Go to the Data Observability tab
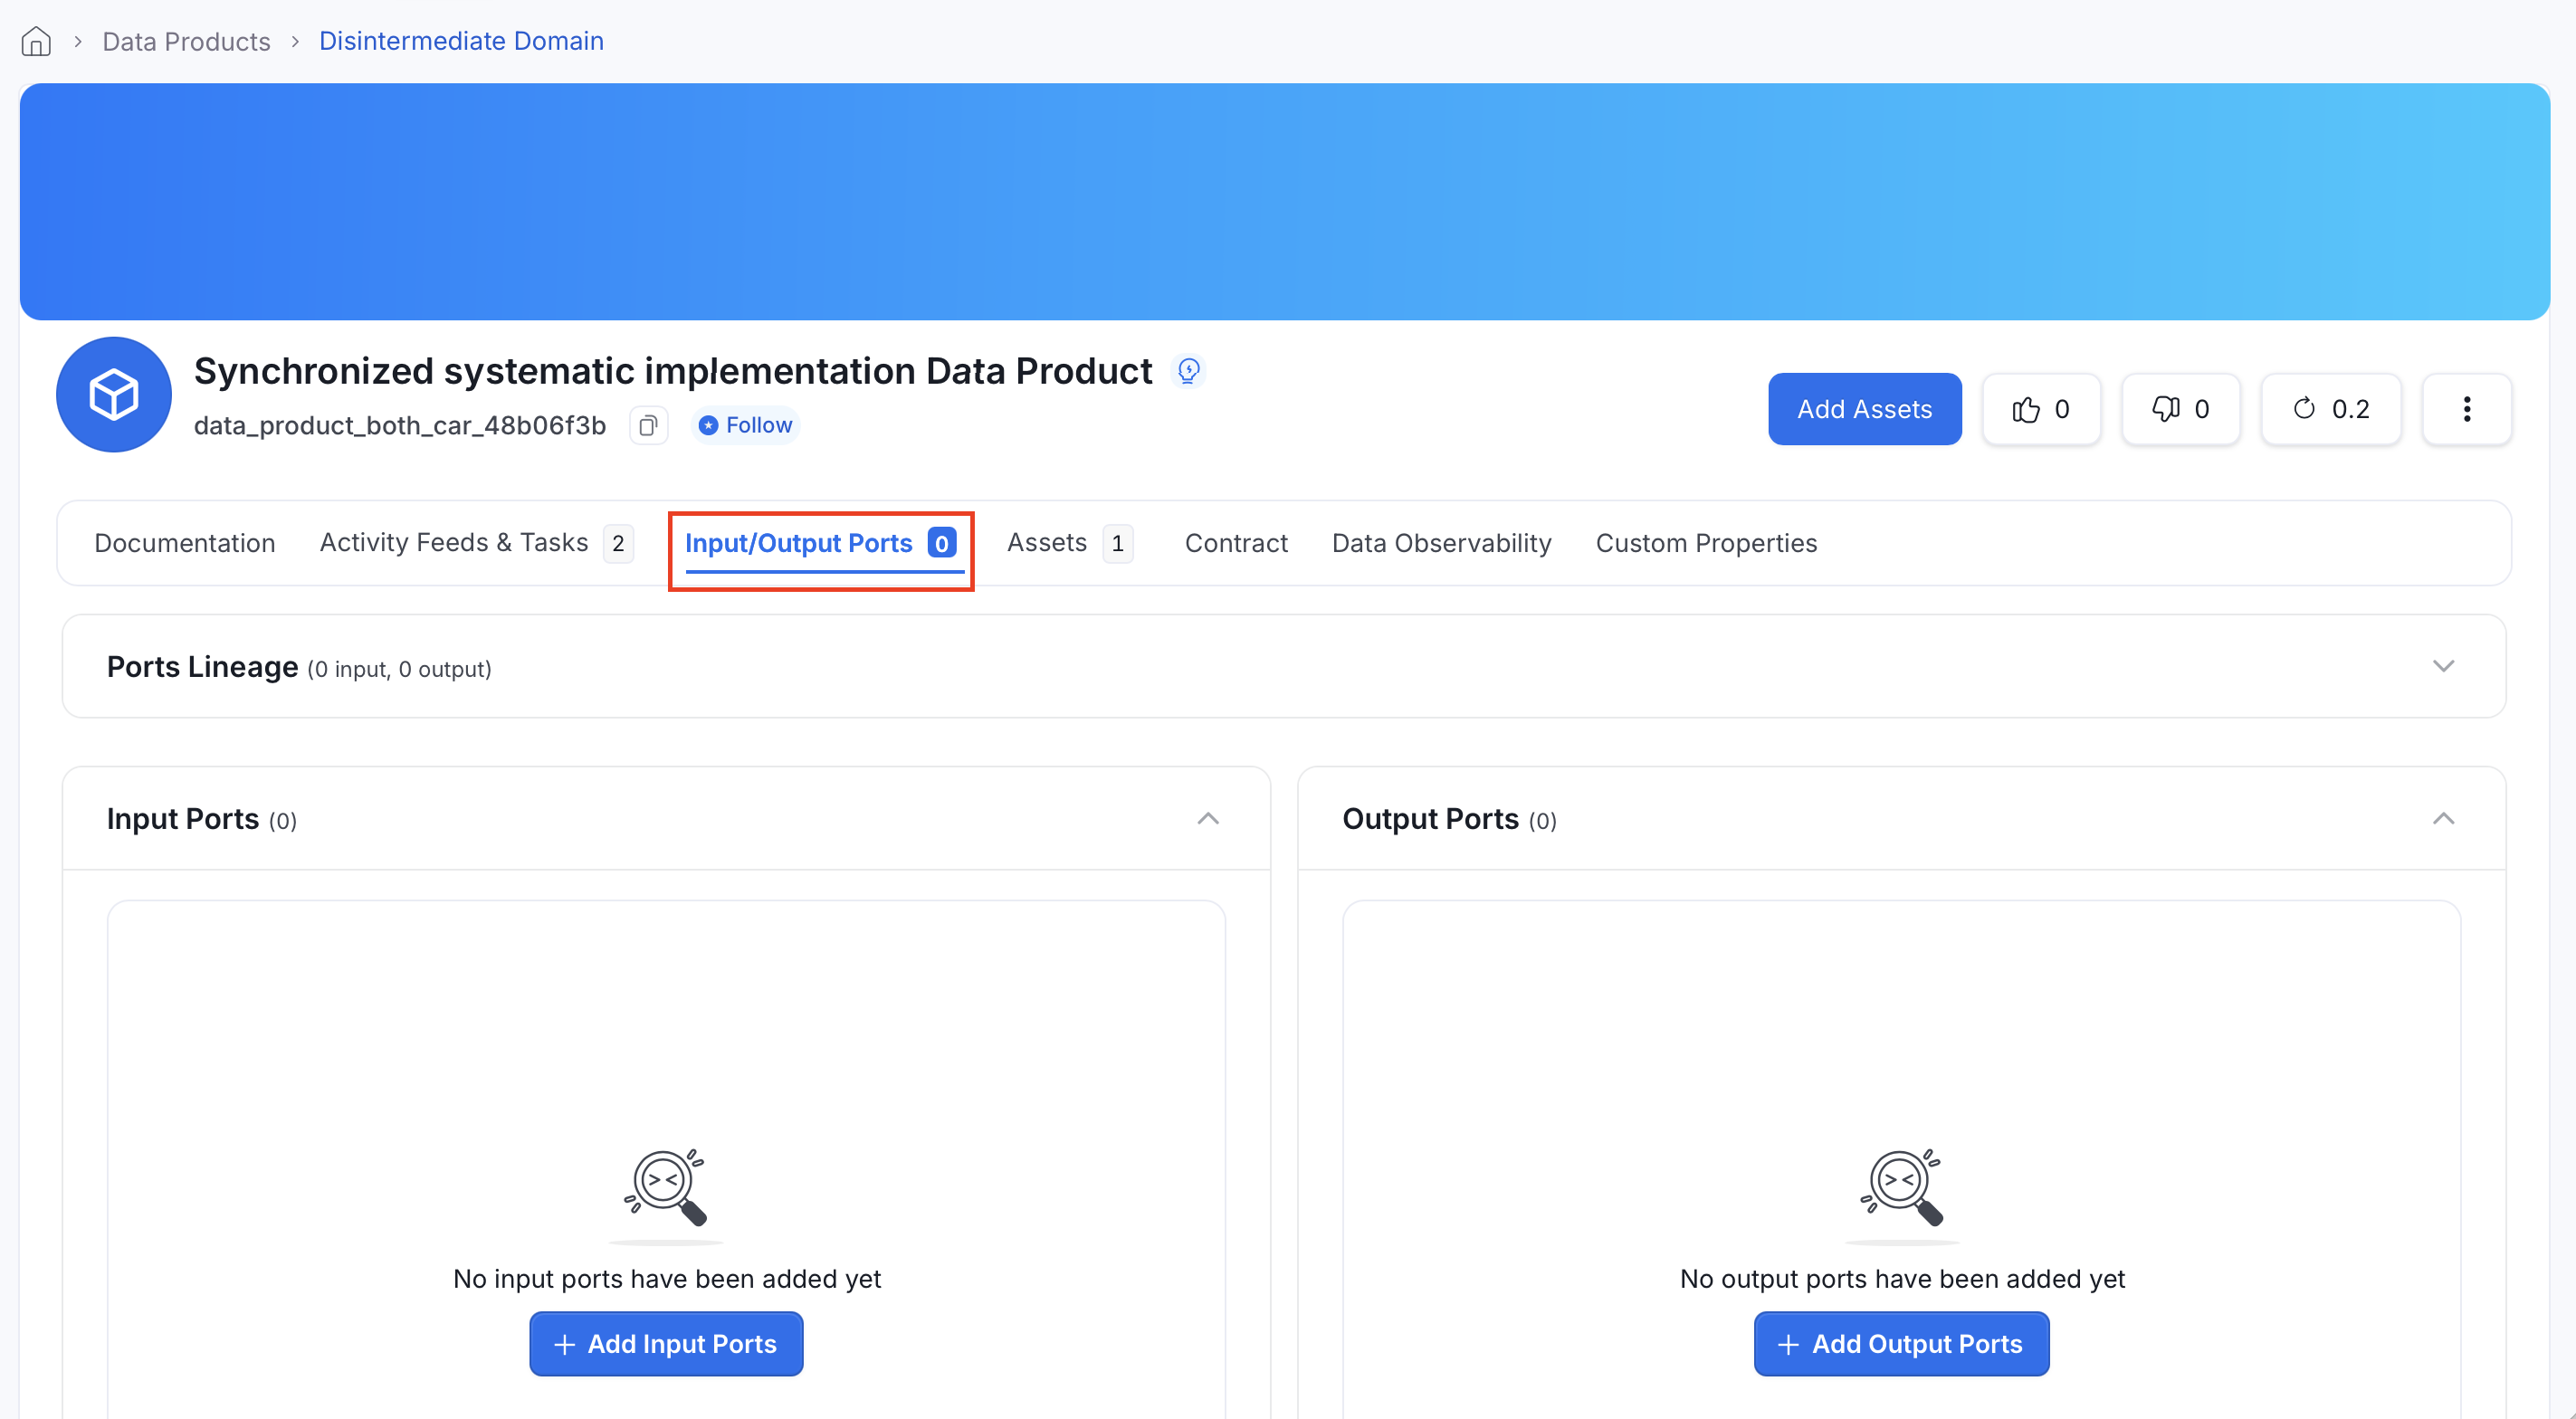The height and width of the screenshot is (1419, 2576). tap(1441, 543)
